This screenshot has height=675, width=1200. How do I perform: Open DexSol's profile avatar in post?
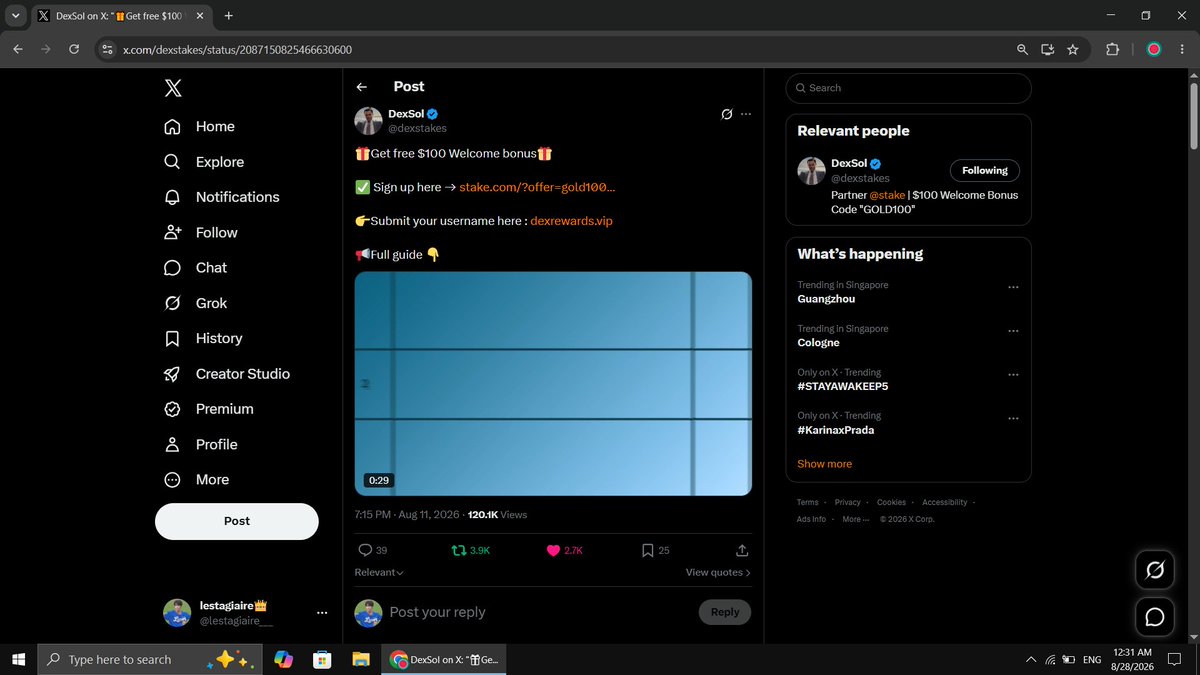[x=368, y=121]
